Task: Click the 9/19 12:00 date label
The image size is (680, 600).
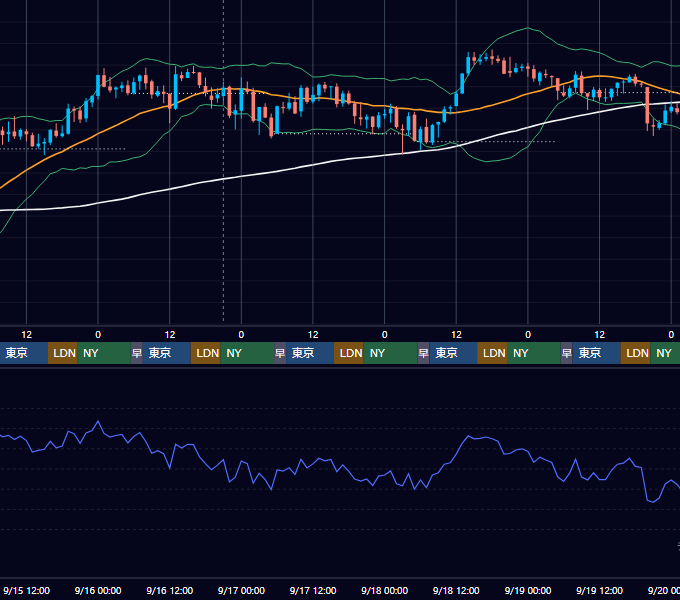Action: (599, 590)
